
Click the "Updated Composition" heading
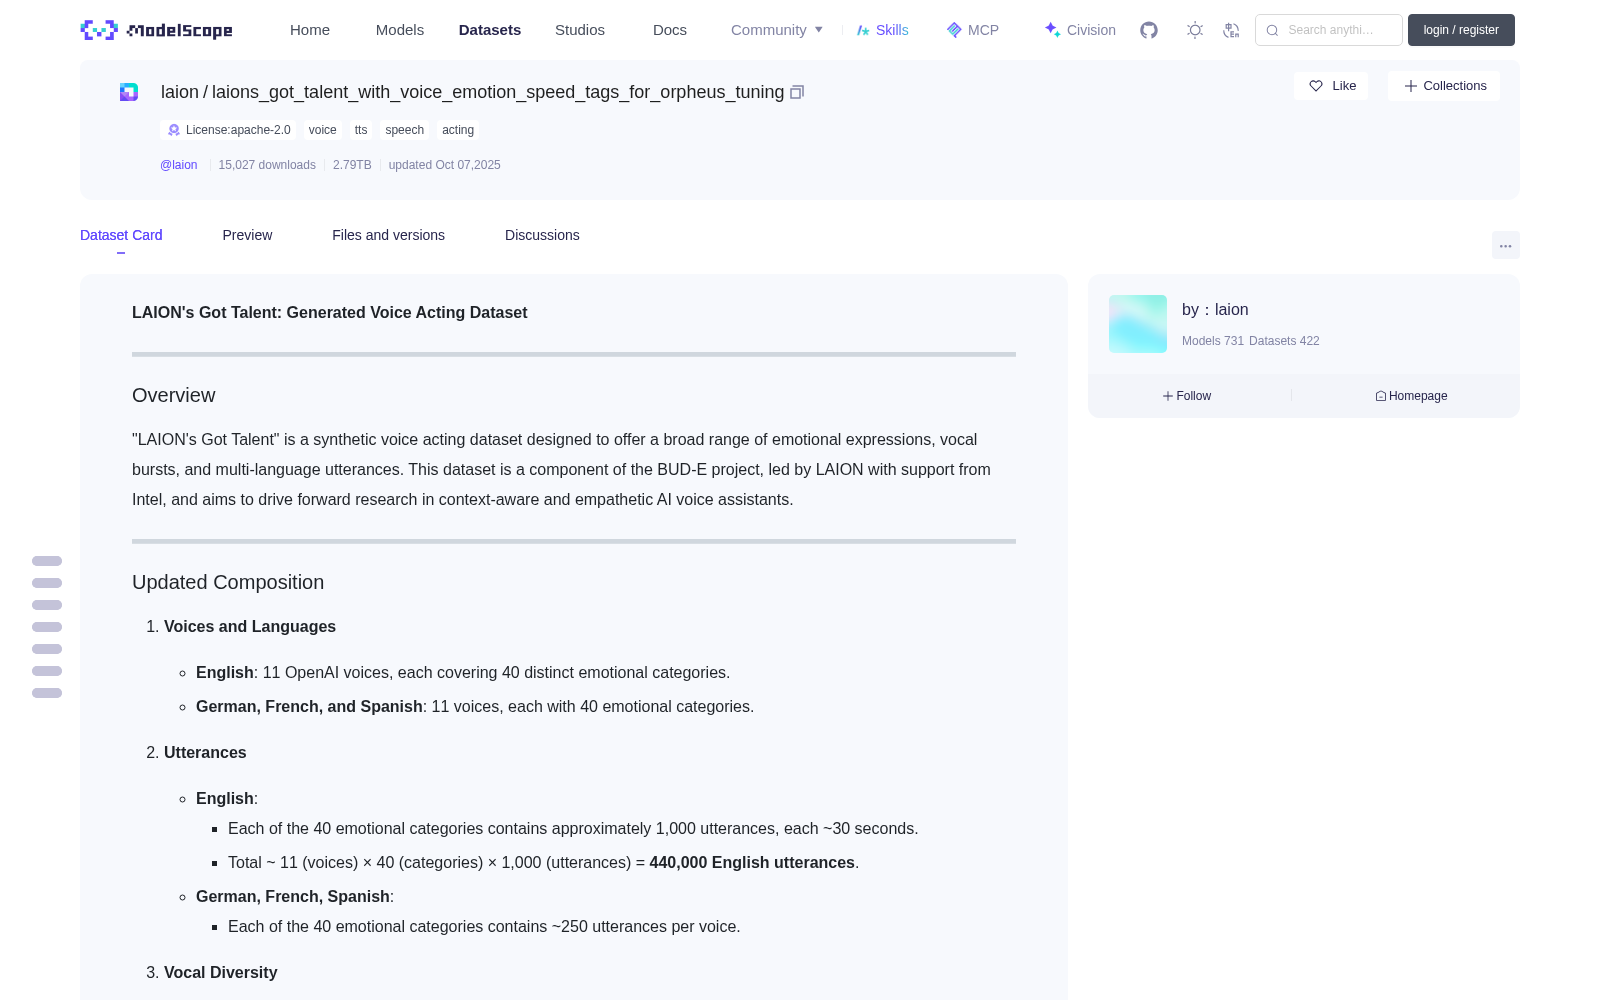point(228,582)
